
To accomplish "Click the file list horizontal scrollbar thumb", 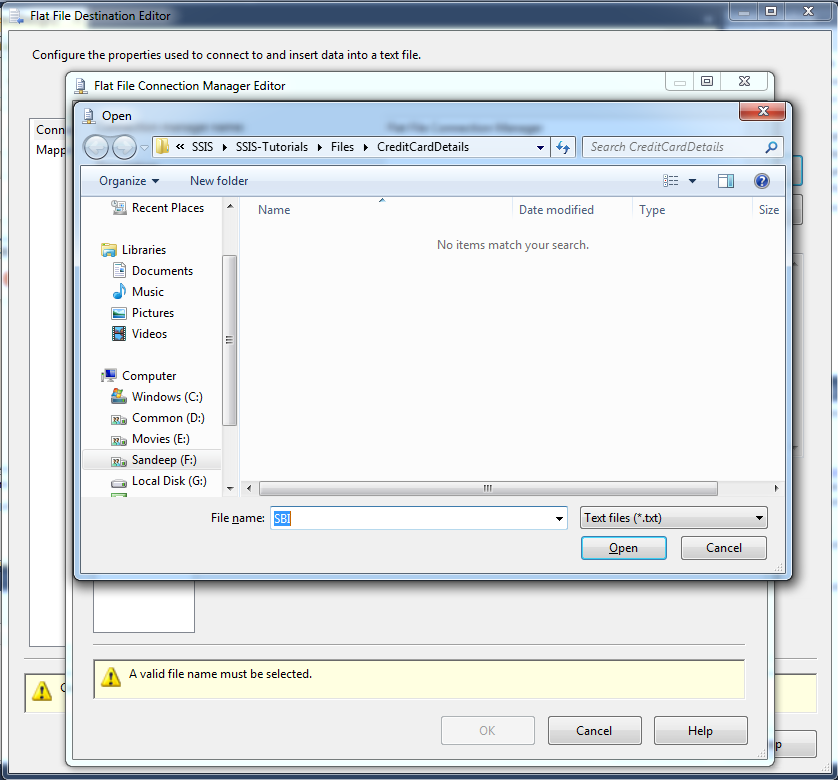I will click(x=488, y=488).
